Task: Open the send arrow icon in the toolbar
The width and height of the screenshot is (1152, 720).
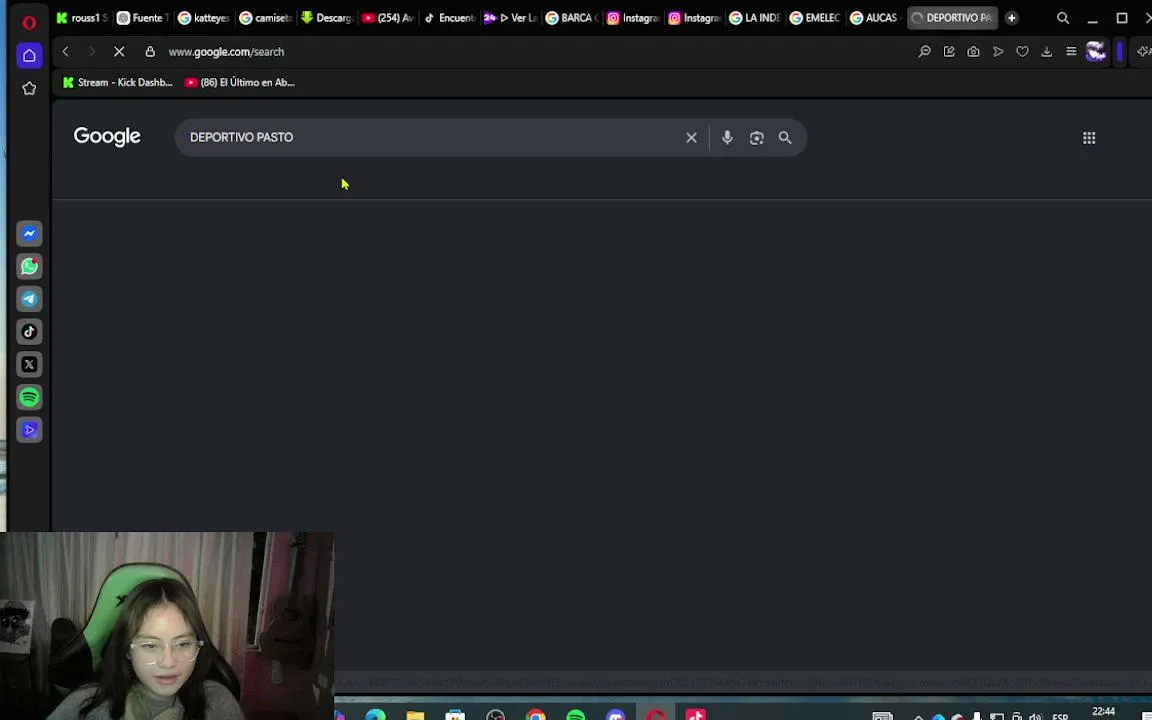Action: pos(998,51)
